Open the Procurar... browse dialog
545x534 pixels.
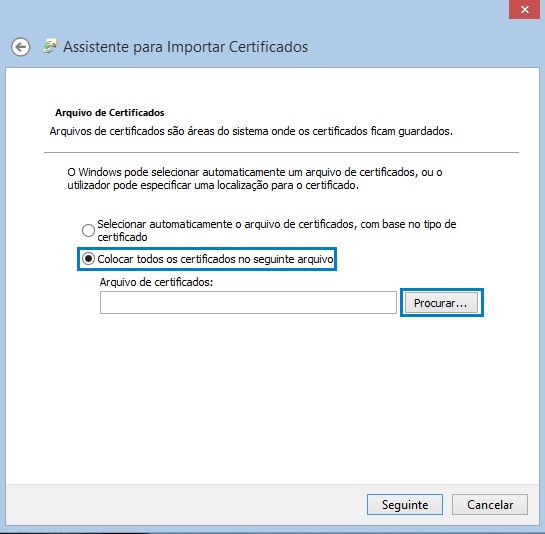(441, 303)
